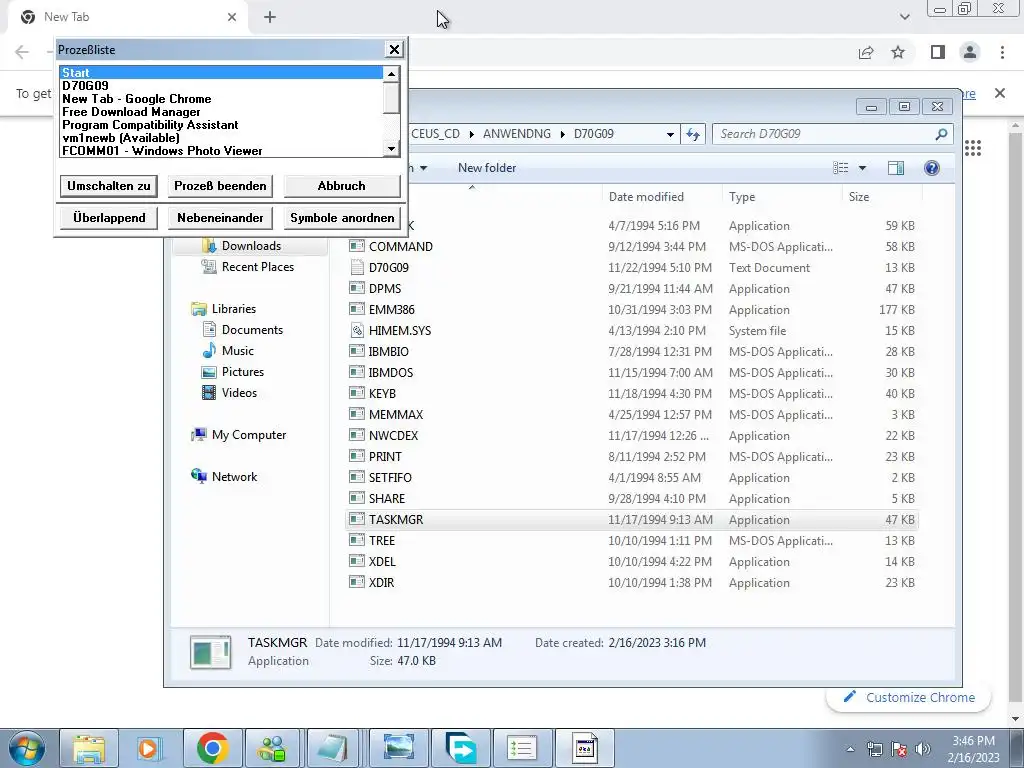Open Chrome profile avatar icon

click(970, 52)
